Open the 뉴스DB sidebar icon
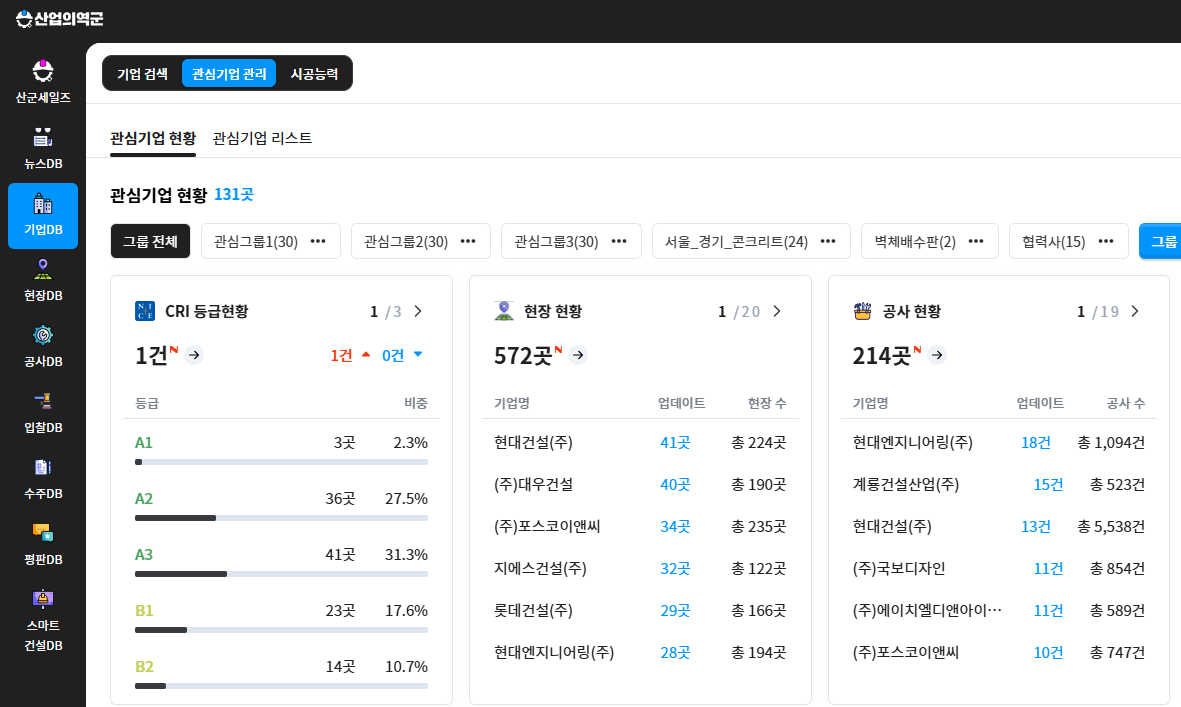This screenshot has height=707, width=1181. pos(43,147)
